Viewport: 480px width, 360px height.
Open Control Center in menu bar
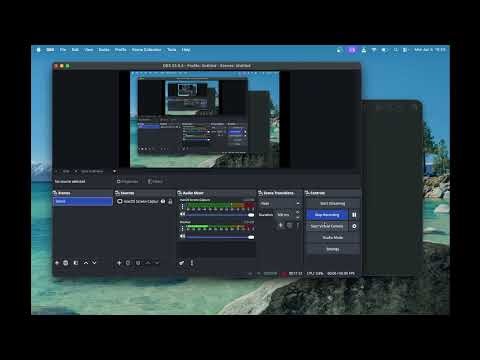tap(405, 50)
